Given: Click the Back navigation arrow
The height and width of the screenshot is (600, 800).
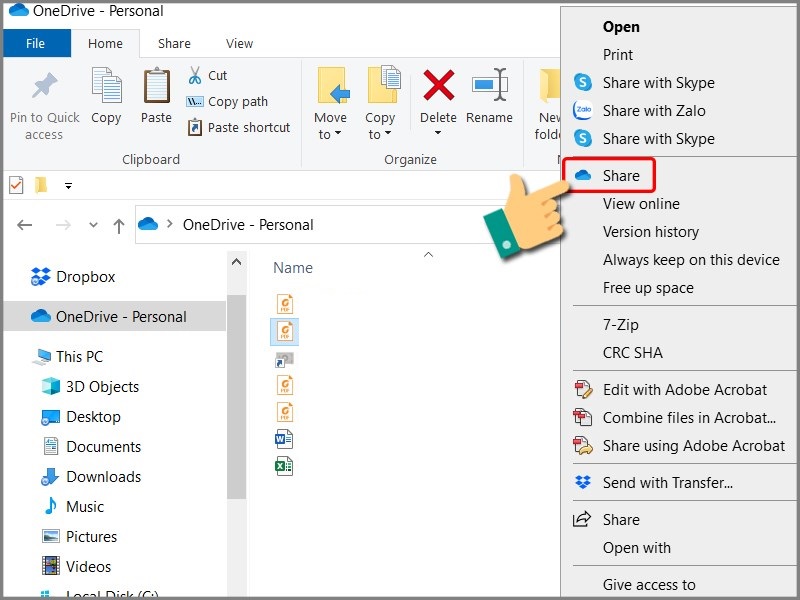Looking at the screenshot, I should [x=24, y=224].
